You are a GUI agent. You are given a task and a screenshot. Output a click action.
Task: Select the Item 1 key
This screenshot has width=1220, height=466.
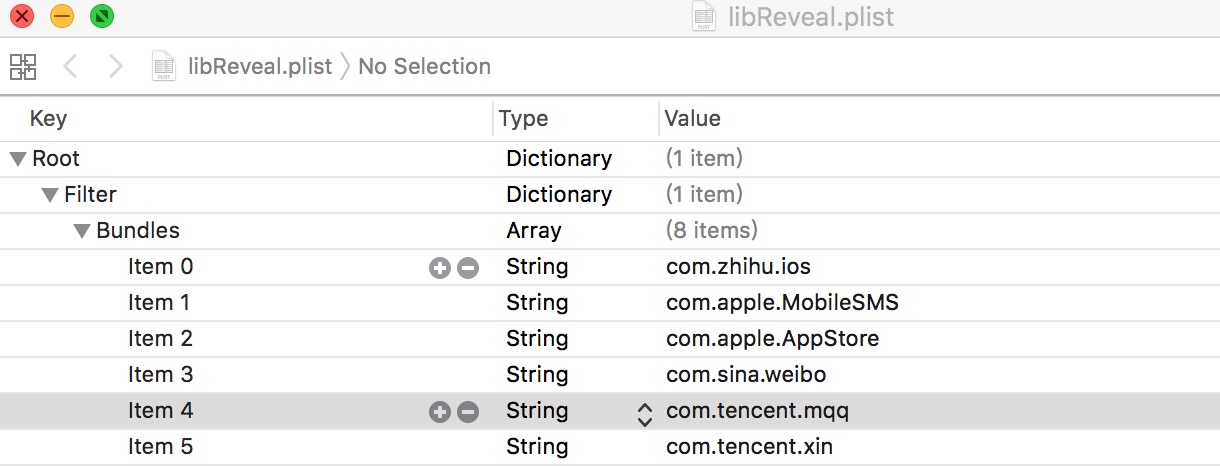[159, 303]
